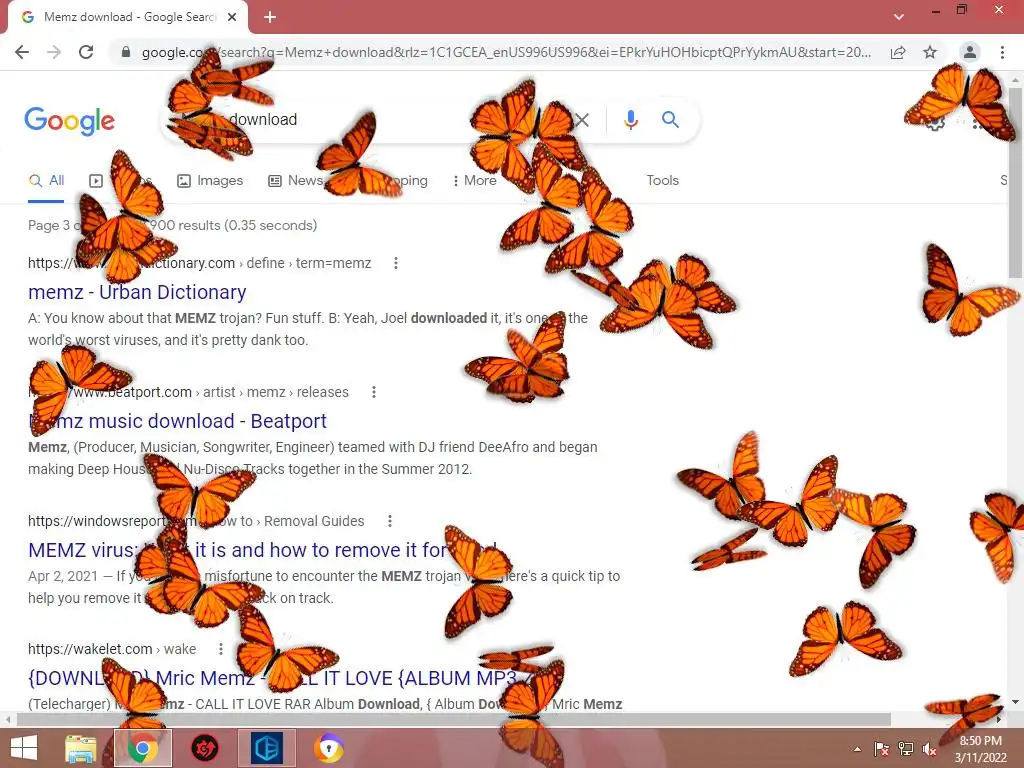Open the red circular app in taskbar
This screenshot has height=768, width=1024.
(x=204, y=748)
